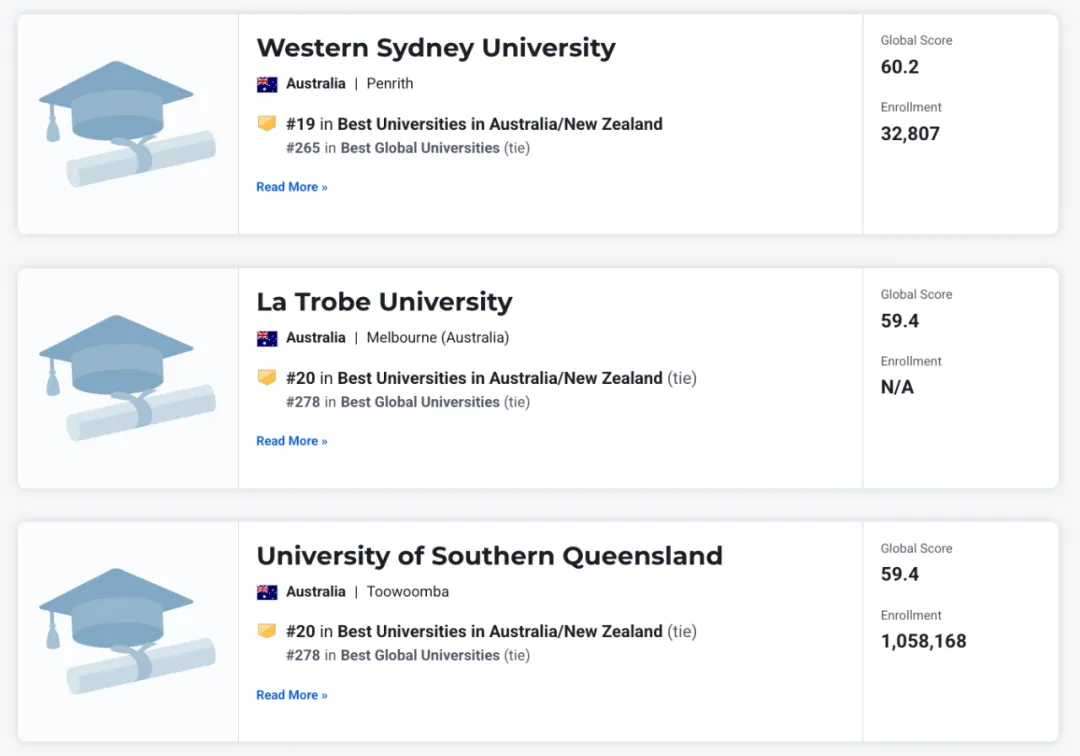The height and width of the screenshot is (756, 1080).
Task: Open University of Southern Queensland title link
Action: [490, 556]
